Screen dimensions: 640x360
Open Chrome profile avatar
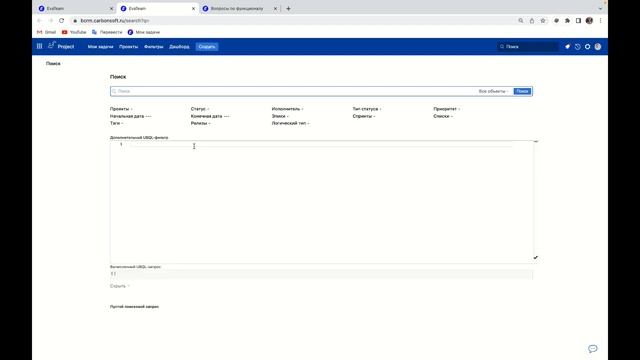[589, 20]
